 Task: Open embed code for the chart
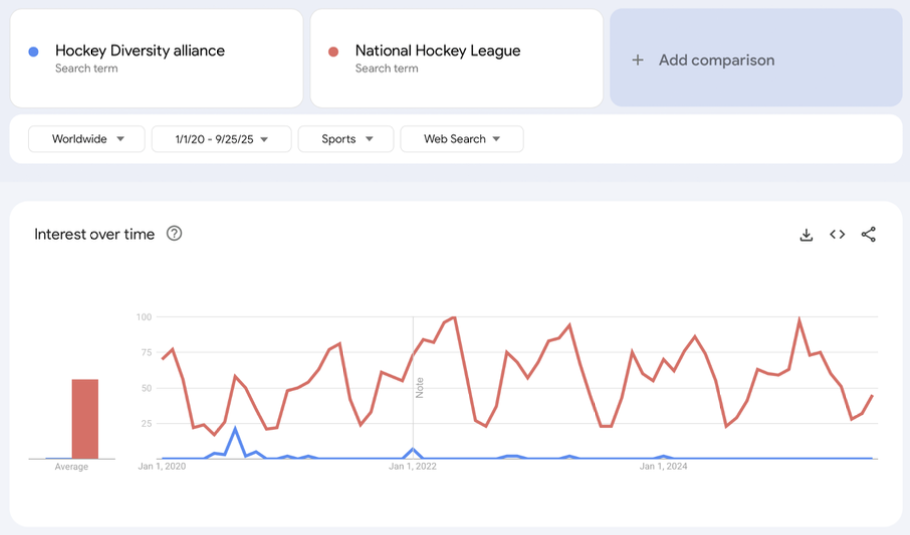pos(837,234)
